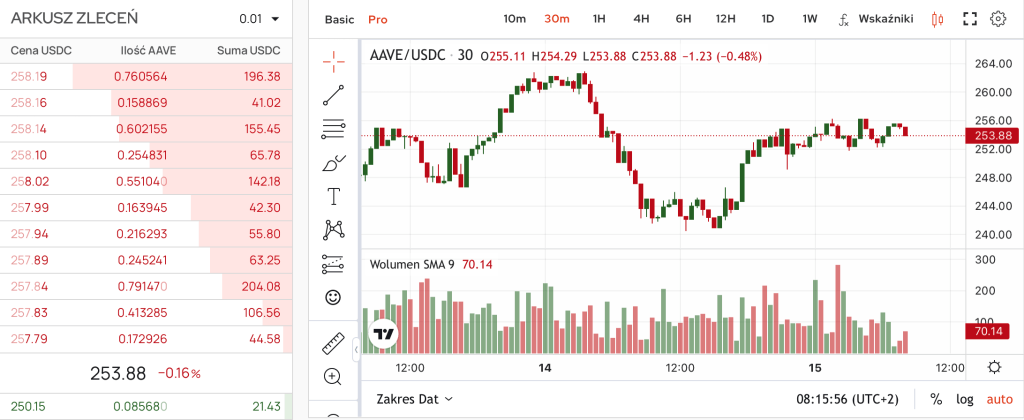Select the crosshair cursor tool

[333, 60]
